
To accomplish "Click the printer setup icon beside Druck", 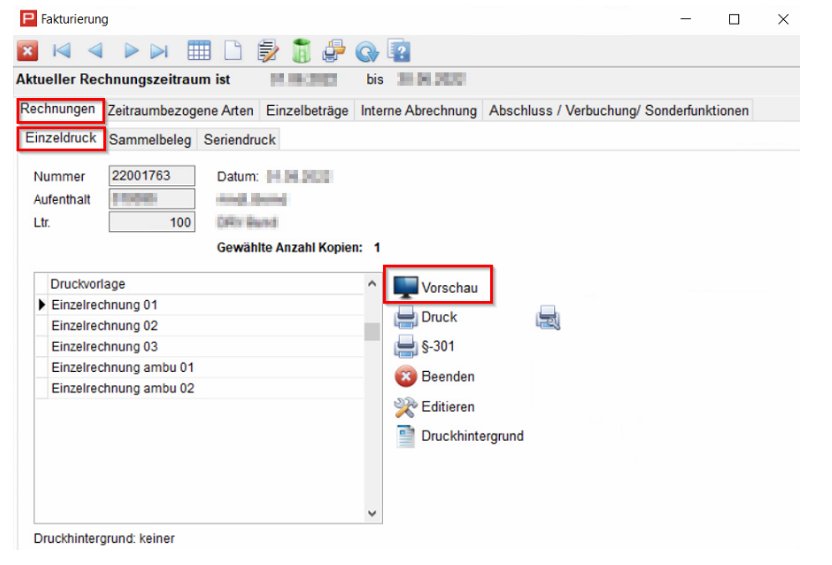I will (x=548, y=318).
